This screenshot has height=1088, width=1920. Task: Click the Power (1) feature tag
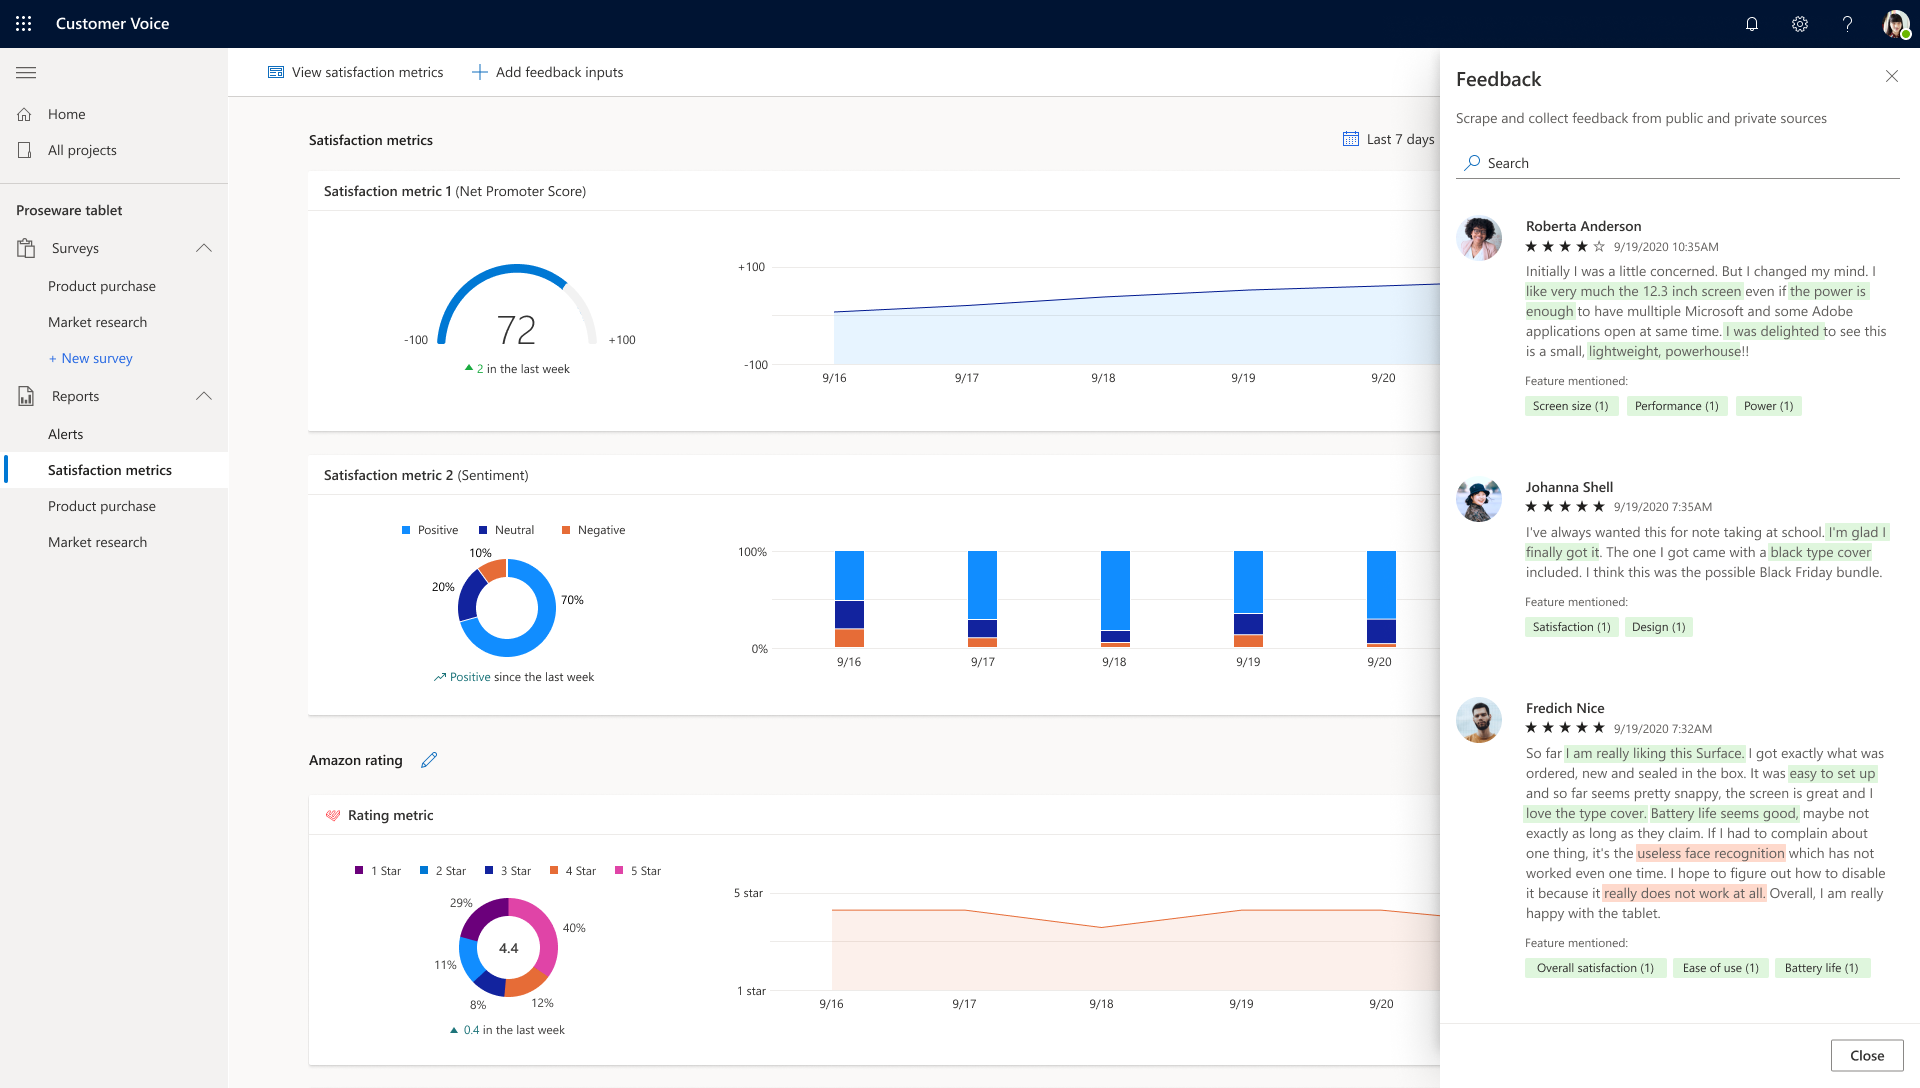(x=1768, y=406)
